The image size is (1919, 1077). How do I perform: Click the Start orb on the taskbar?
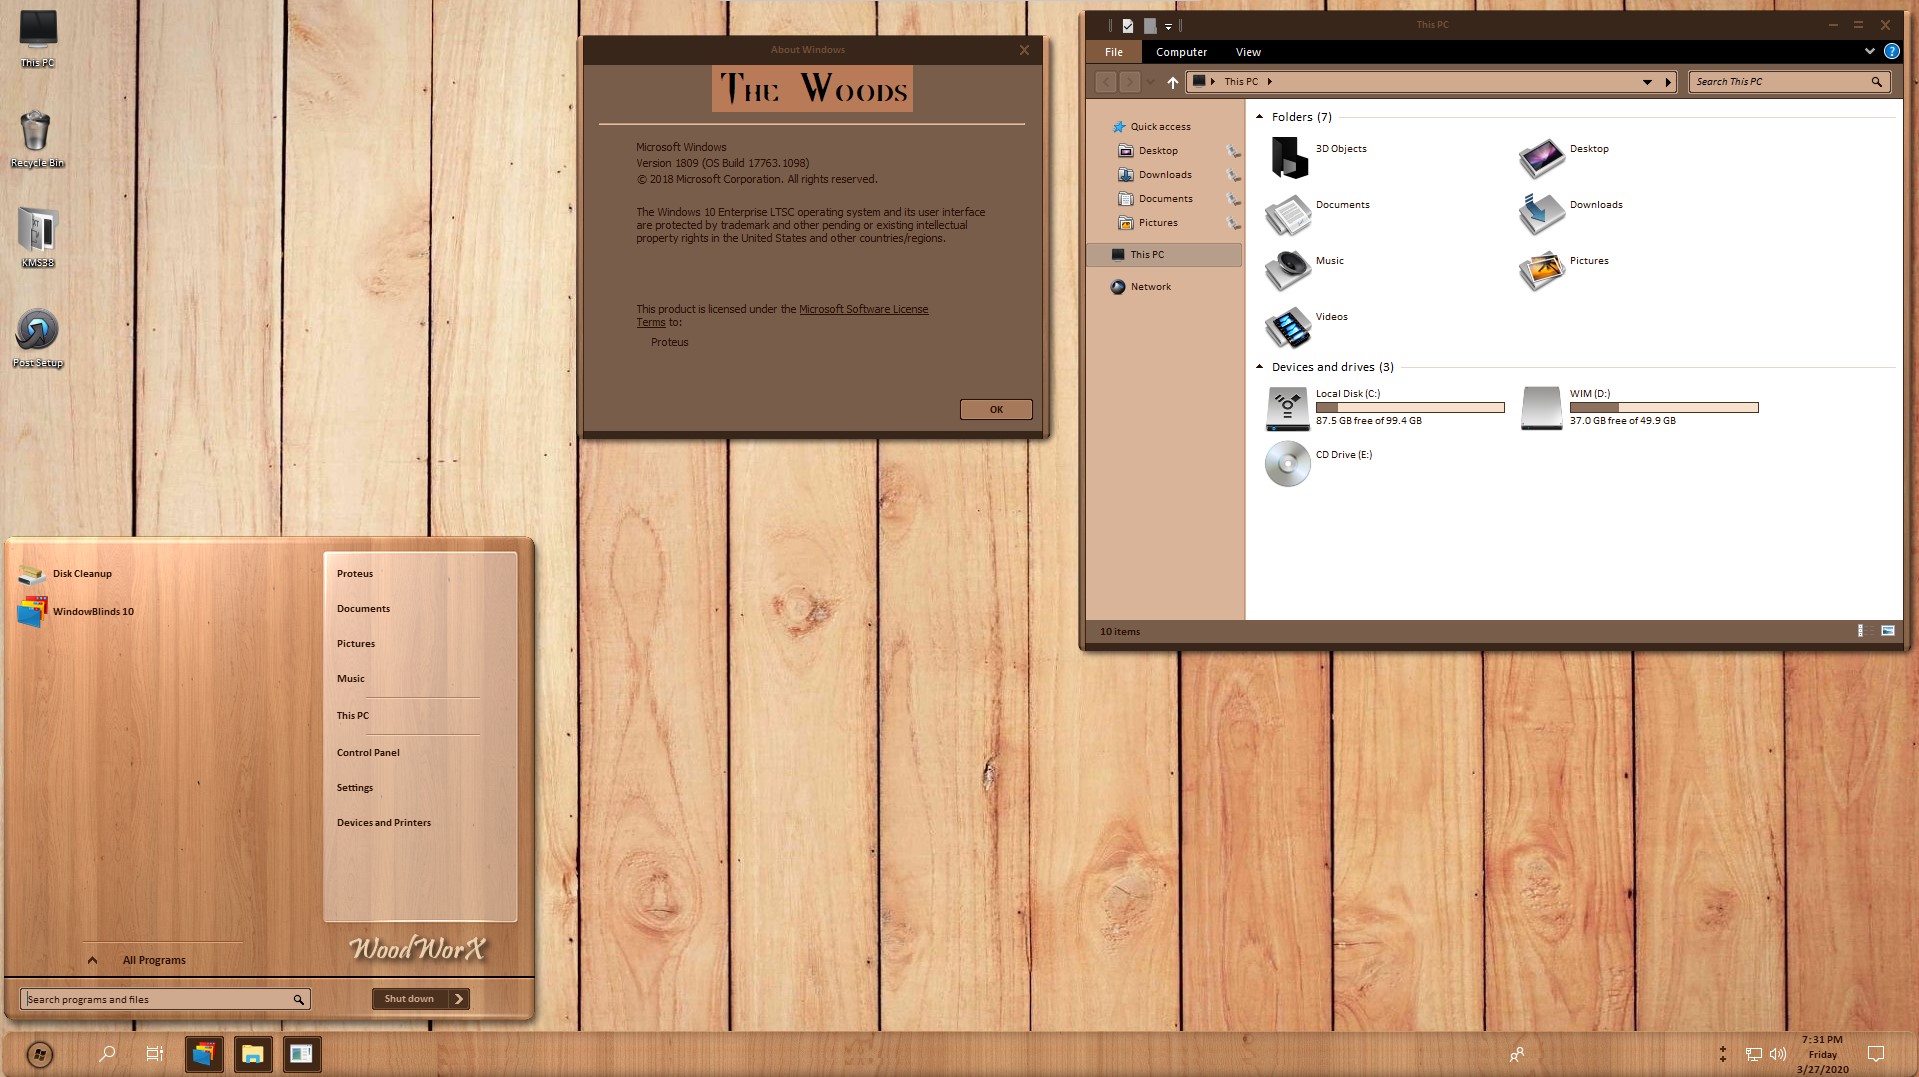tap(39, 1054)
